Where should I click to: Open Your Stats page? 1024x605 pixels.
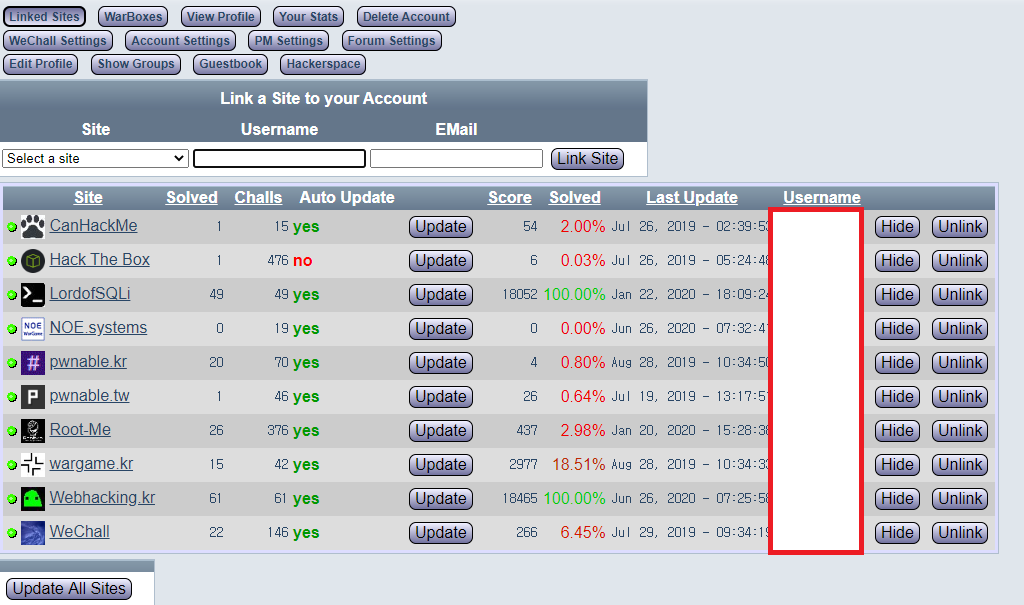pos(309,16)
